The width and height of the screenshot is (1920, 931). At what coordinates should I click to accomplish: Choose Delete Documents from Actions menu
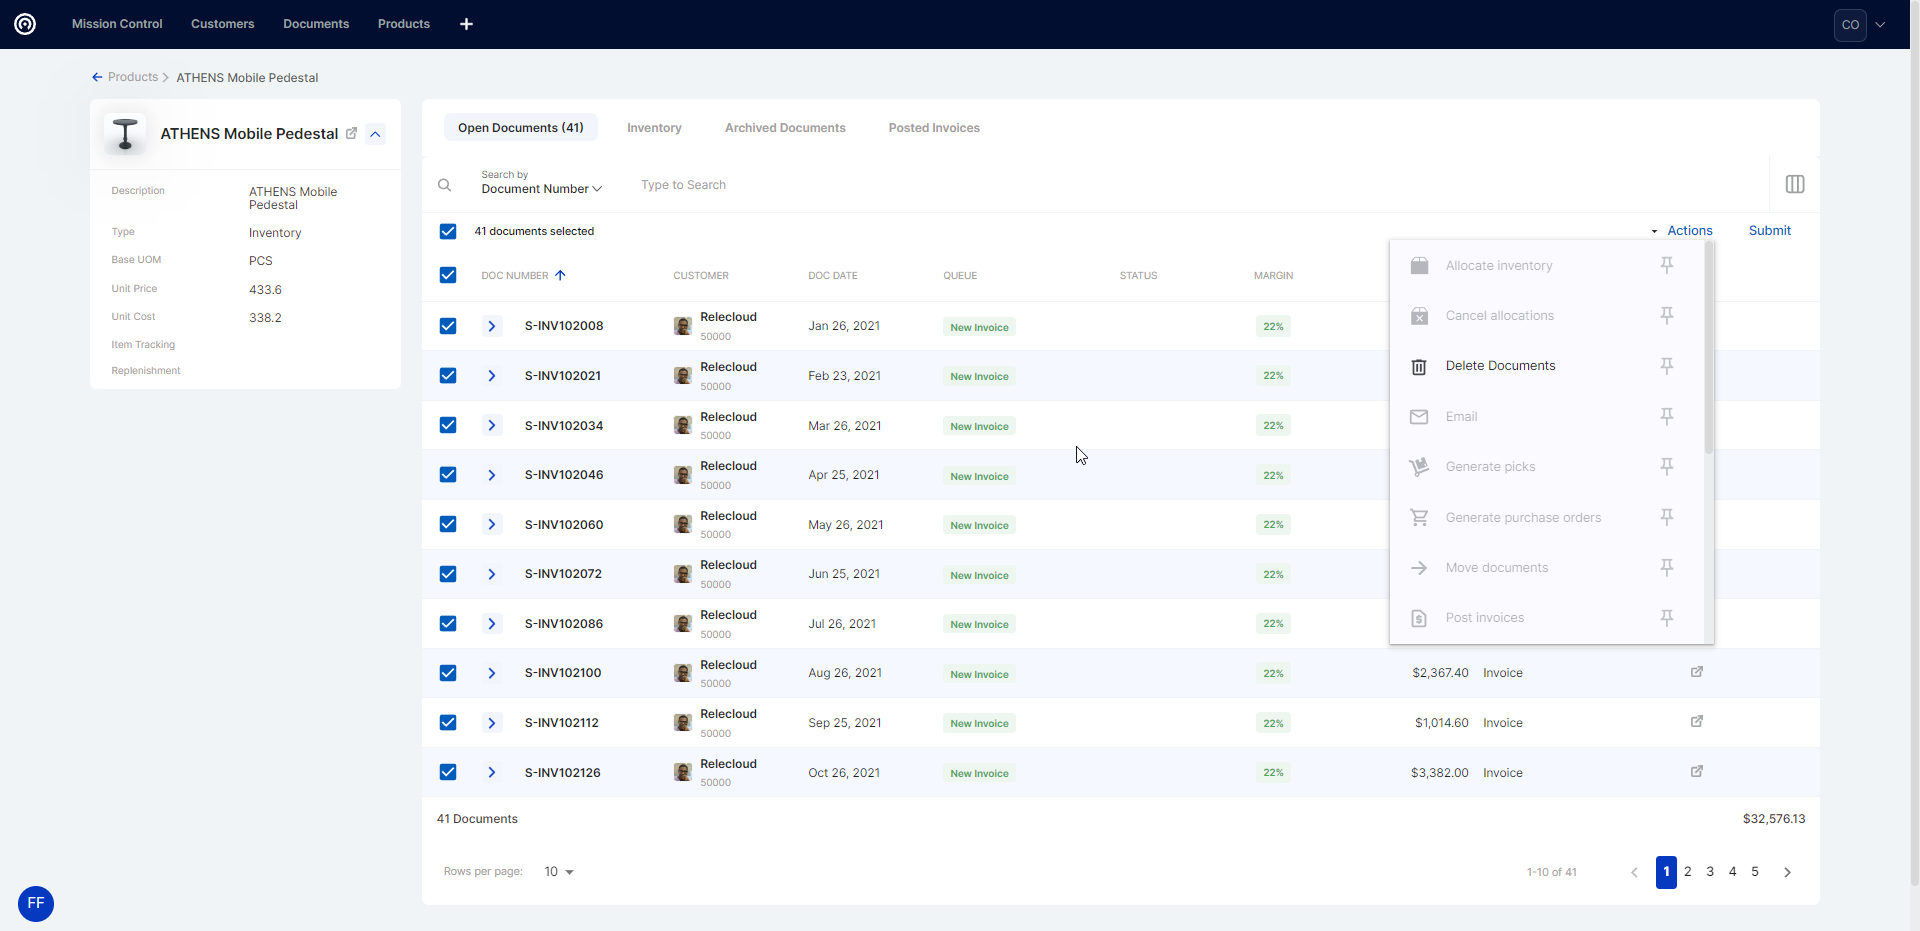pyautogui.click(x=1500, y=366)
